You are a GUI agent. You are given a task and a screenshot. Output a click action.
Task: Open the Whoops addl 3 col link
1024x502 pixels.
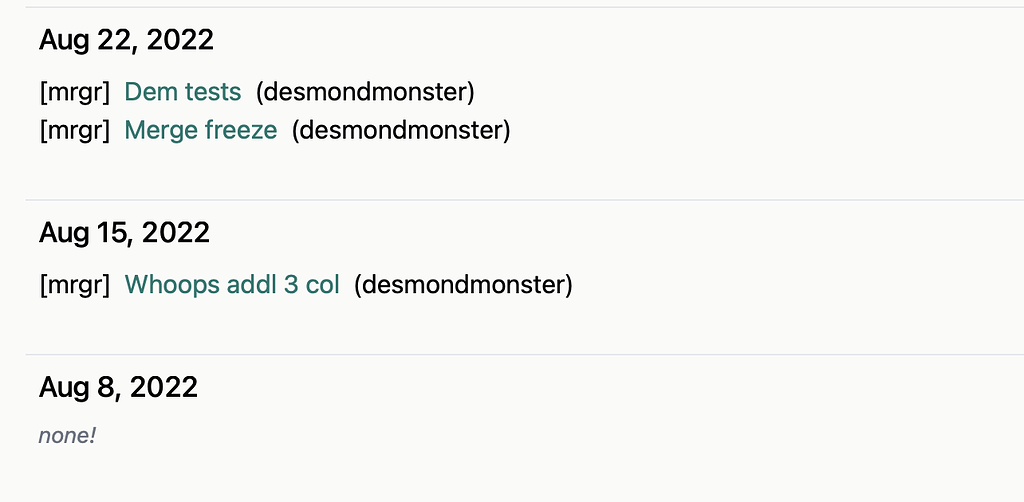pos(232,285)
